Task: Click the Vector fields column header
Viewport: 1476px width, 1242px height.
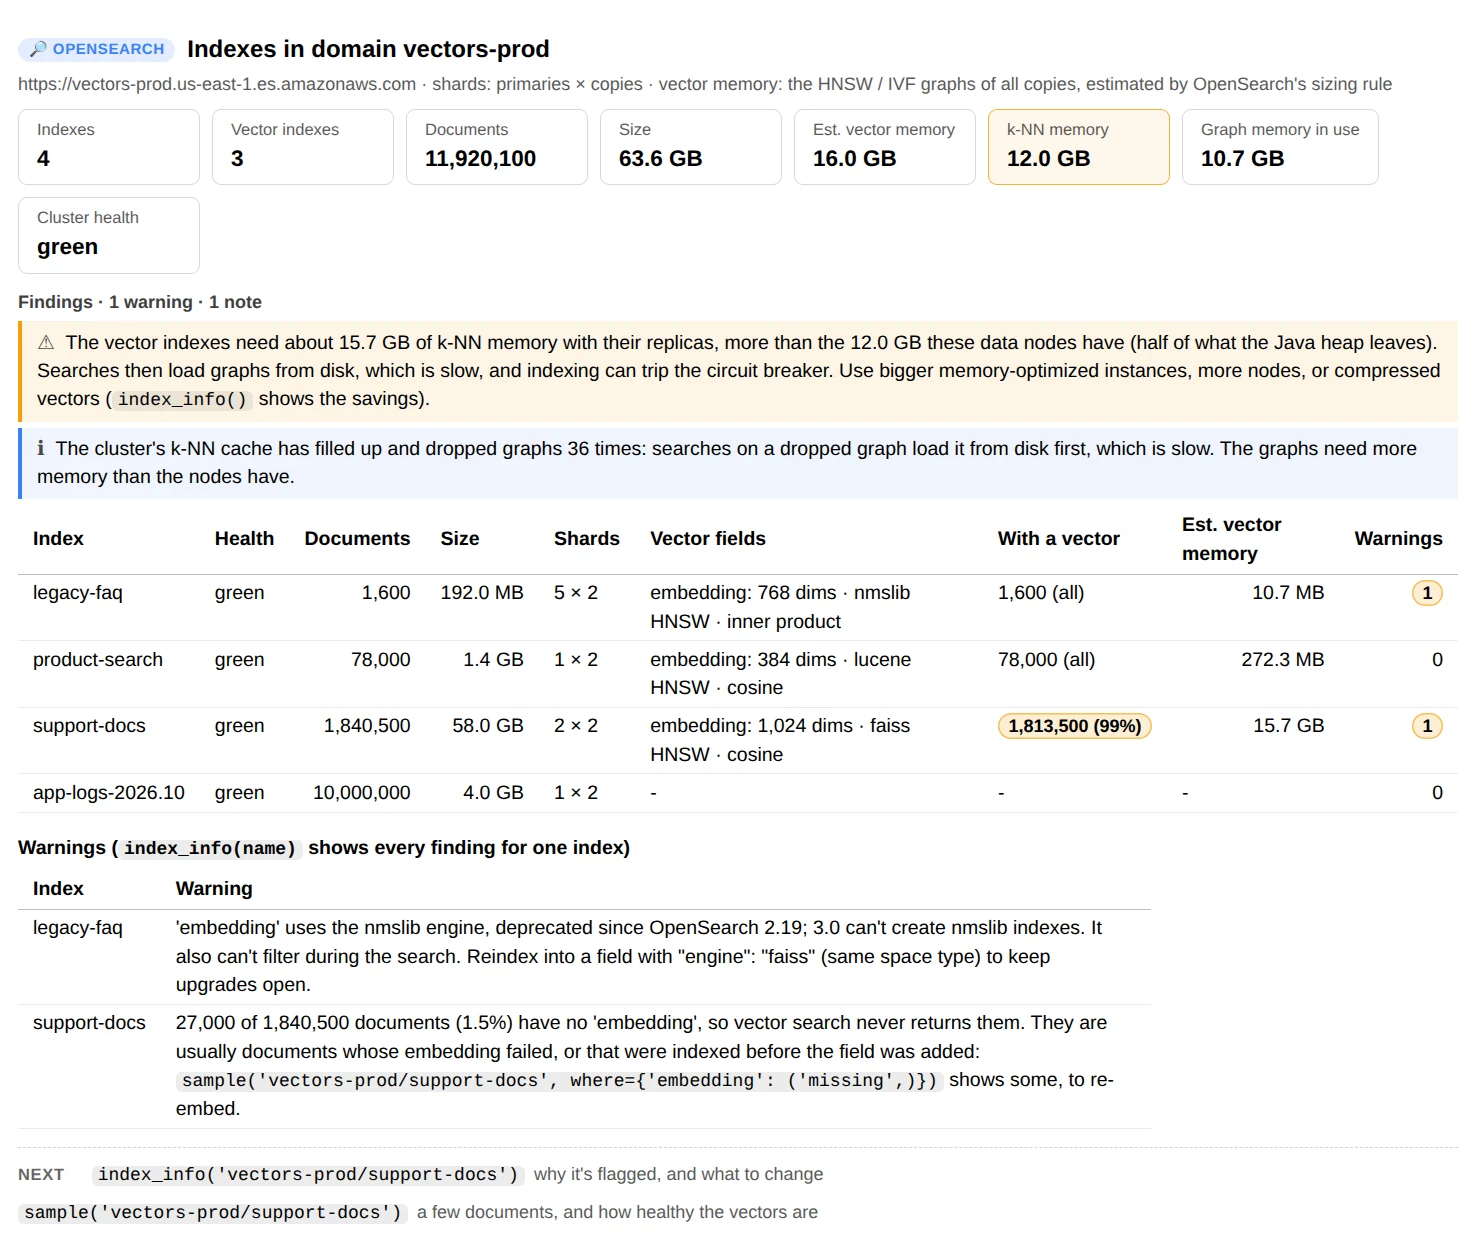Action: [x=708, y=539]
